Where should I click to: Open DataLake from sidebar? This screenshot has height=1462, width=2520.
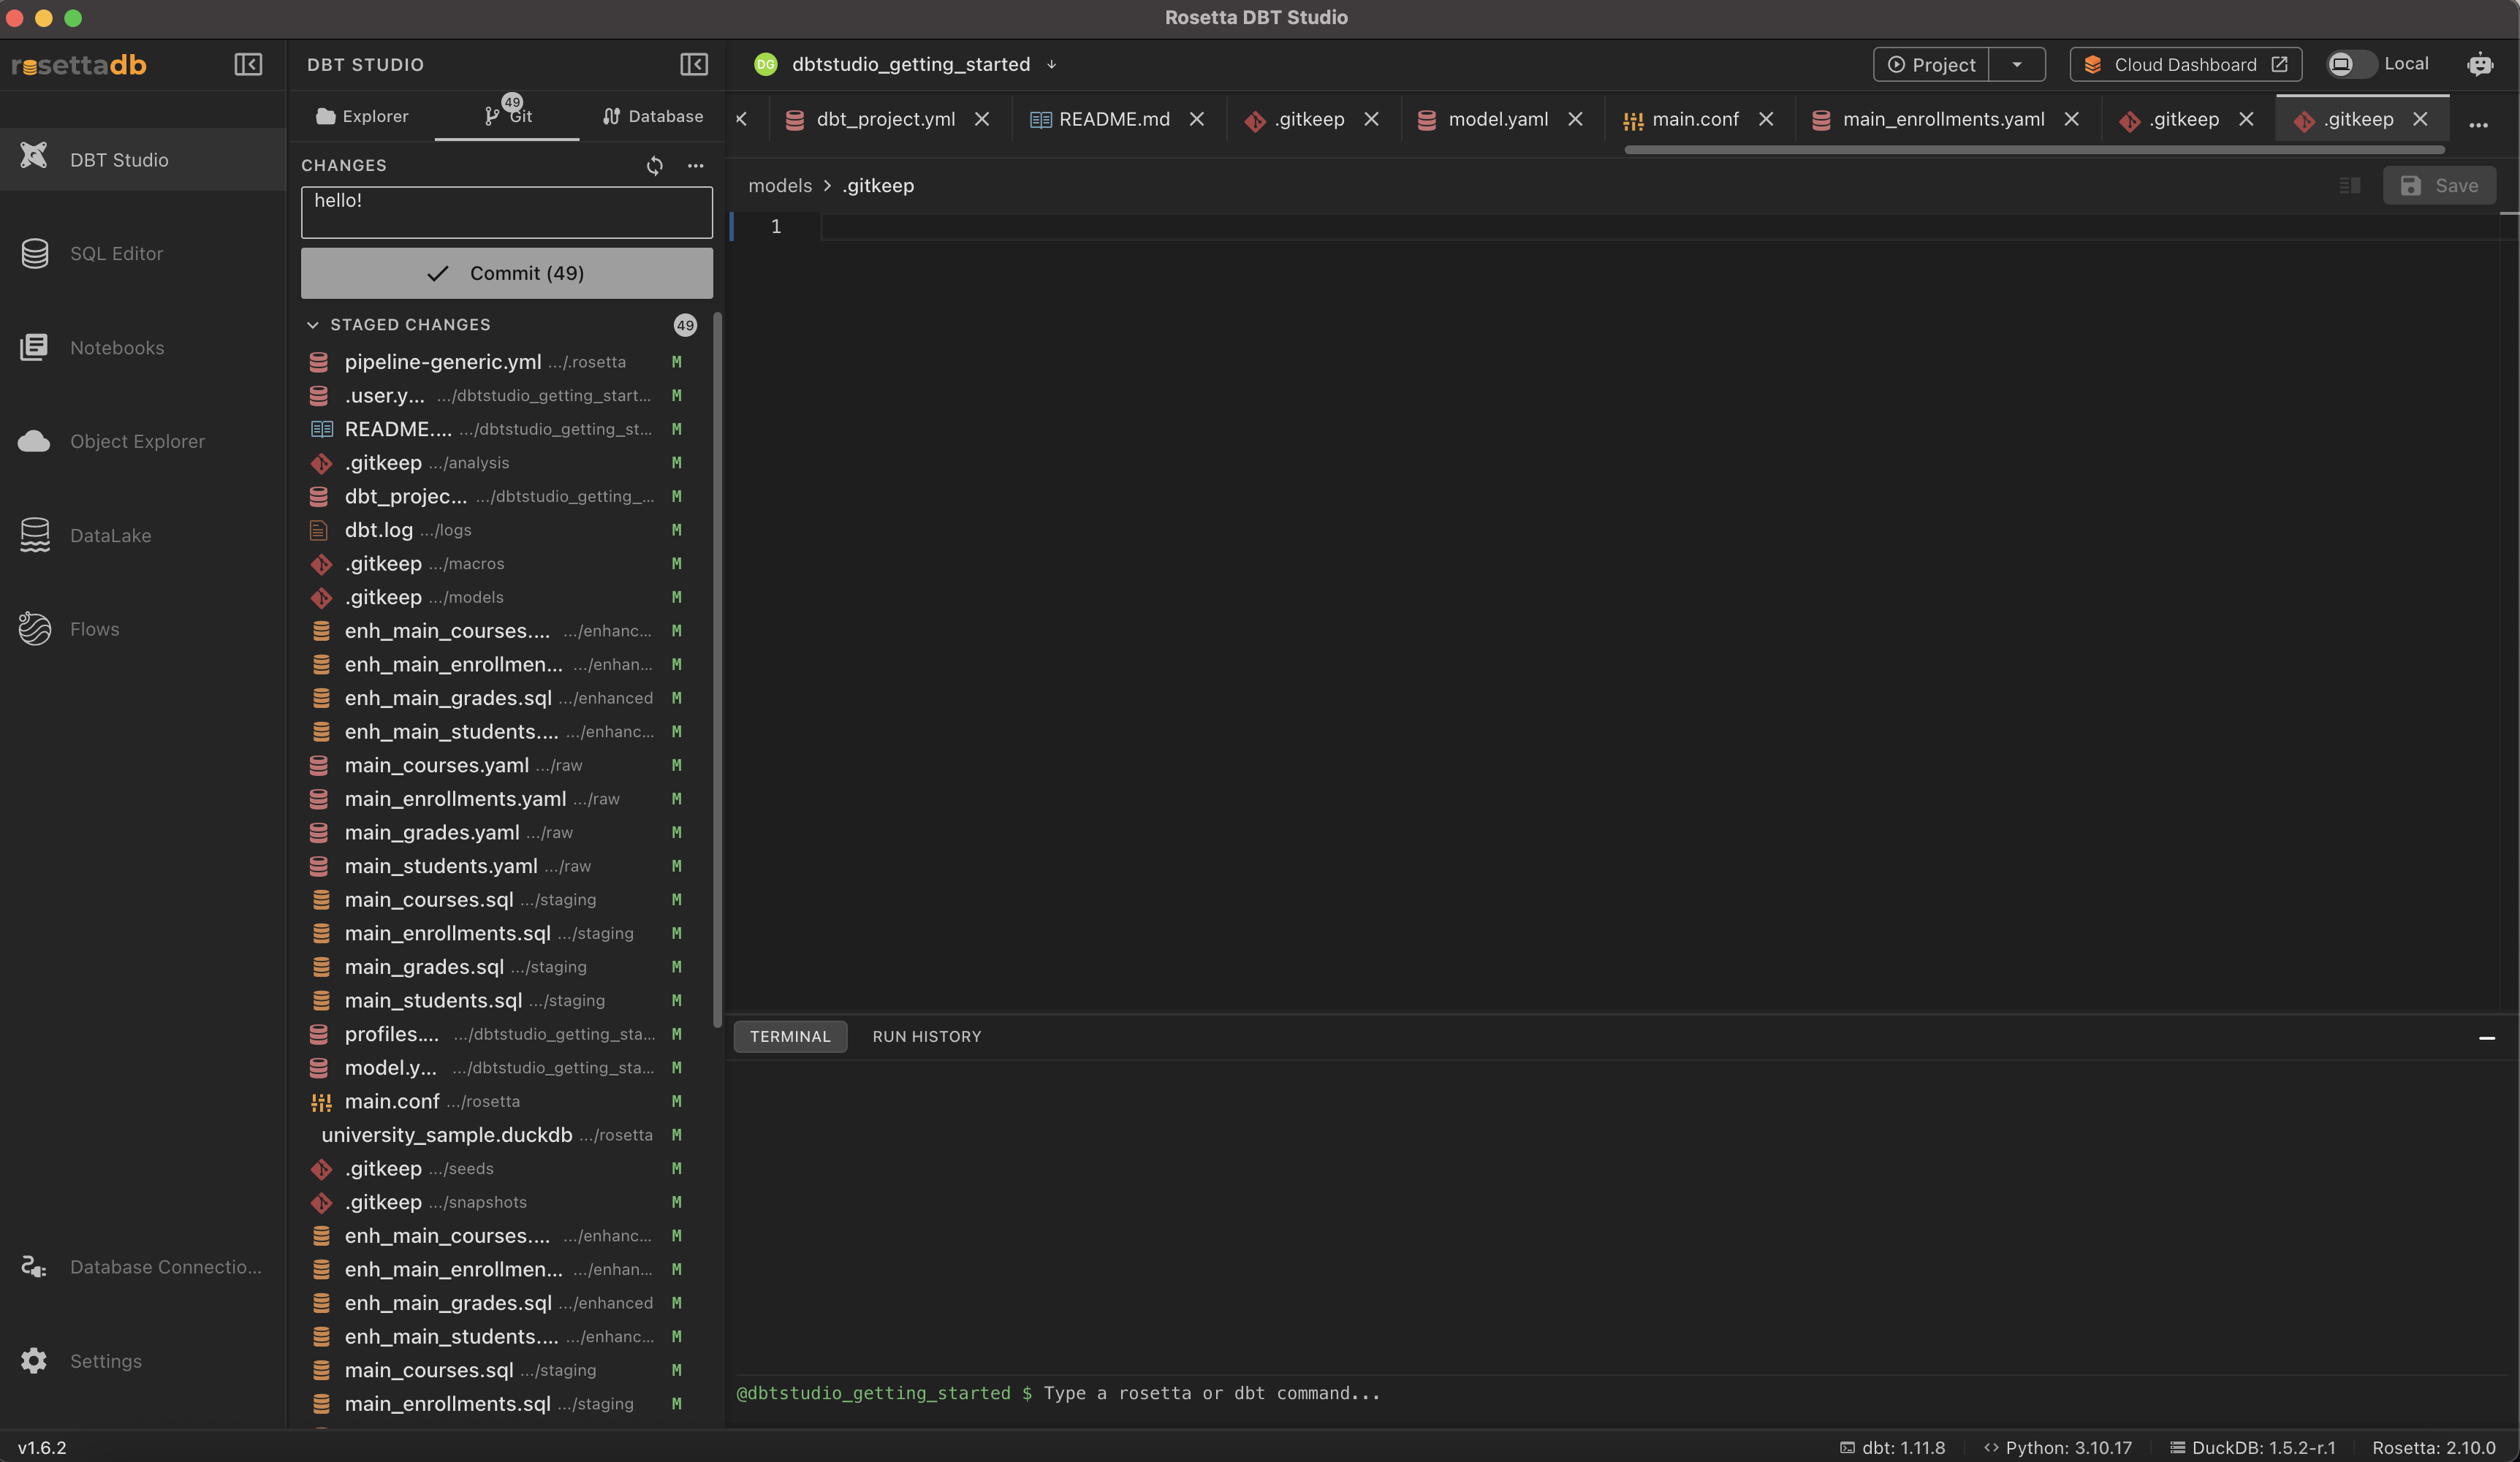(142, 535)
